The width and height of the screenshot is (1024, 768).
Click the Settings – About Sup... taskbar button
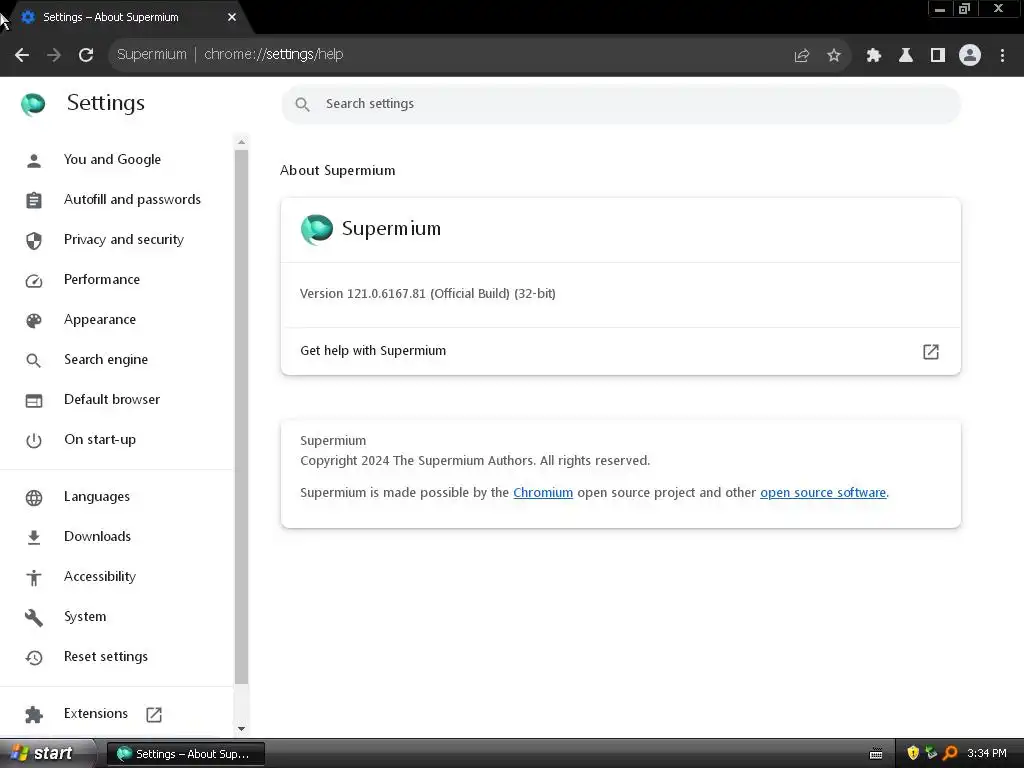click(185, 754)
